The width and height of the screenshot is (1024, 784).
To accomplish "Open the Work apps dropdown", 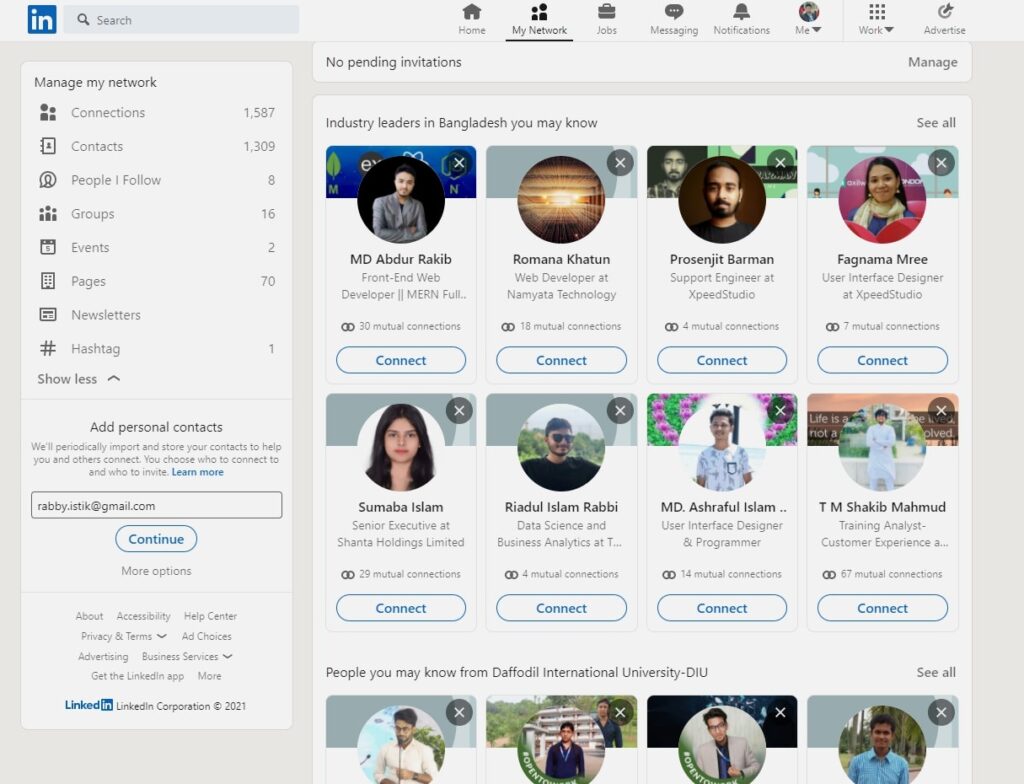I will (x=876, y=19).
